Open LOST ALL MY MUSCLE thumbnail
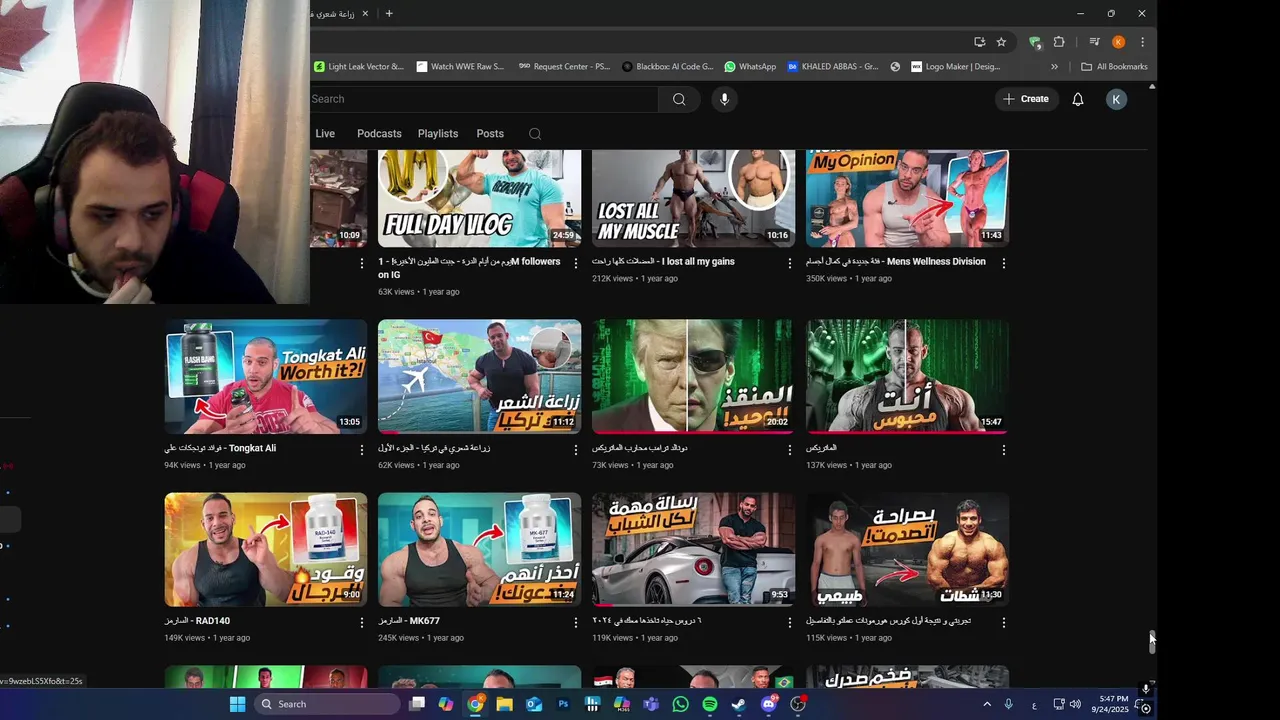The image size is (1280, 720). click(693, 198)
